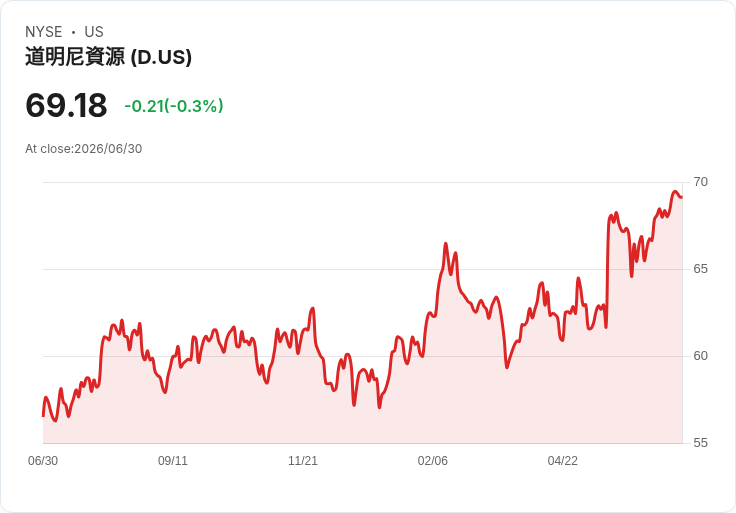Click the At close date text
This screenshot has width=736, height=513.
tap(84, 149)
